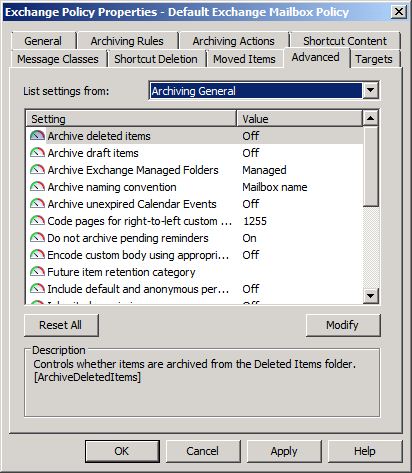Viewport: 412px width, 473px height.
Task: Select the Archive naming convention gauge icon
Action: tap(37, 187)
